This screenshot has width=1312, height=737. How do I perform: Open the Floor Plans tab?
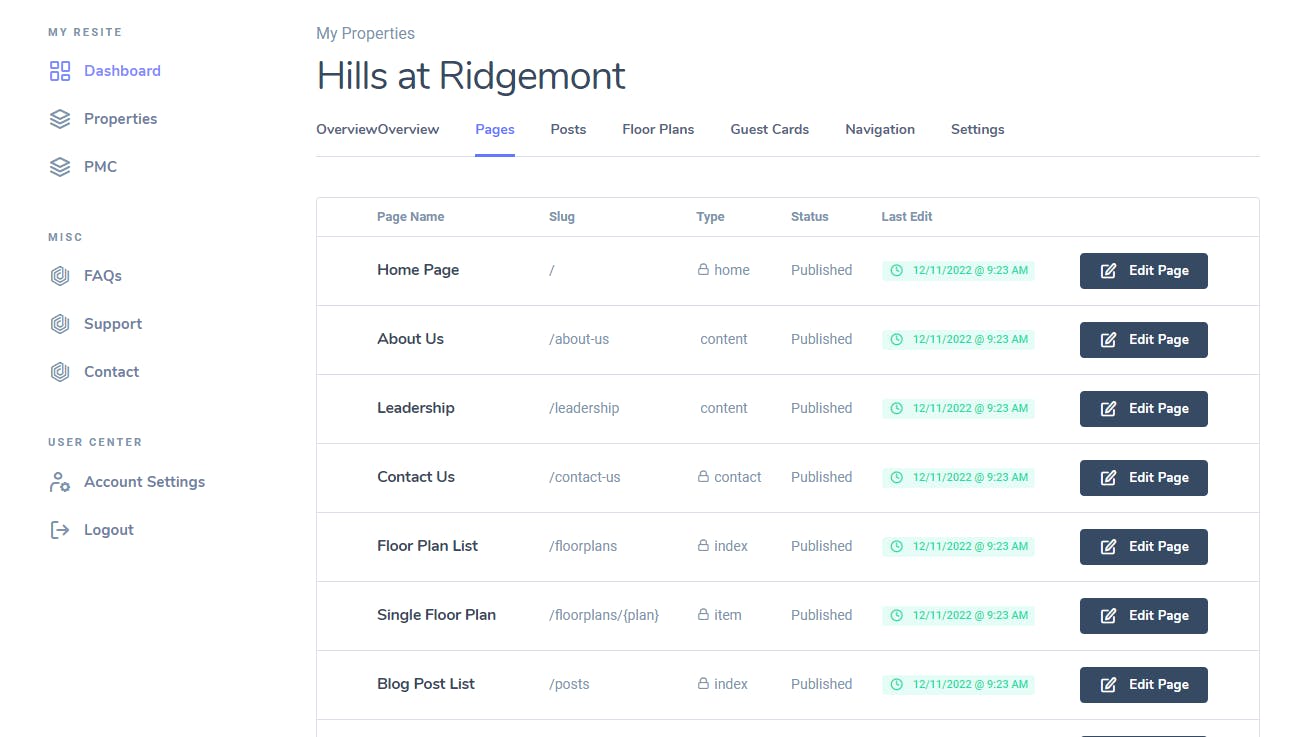[658, 129]
